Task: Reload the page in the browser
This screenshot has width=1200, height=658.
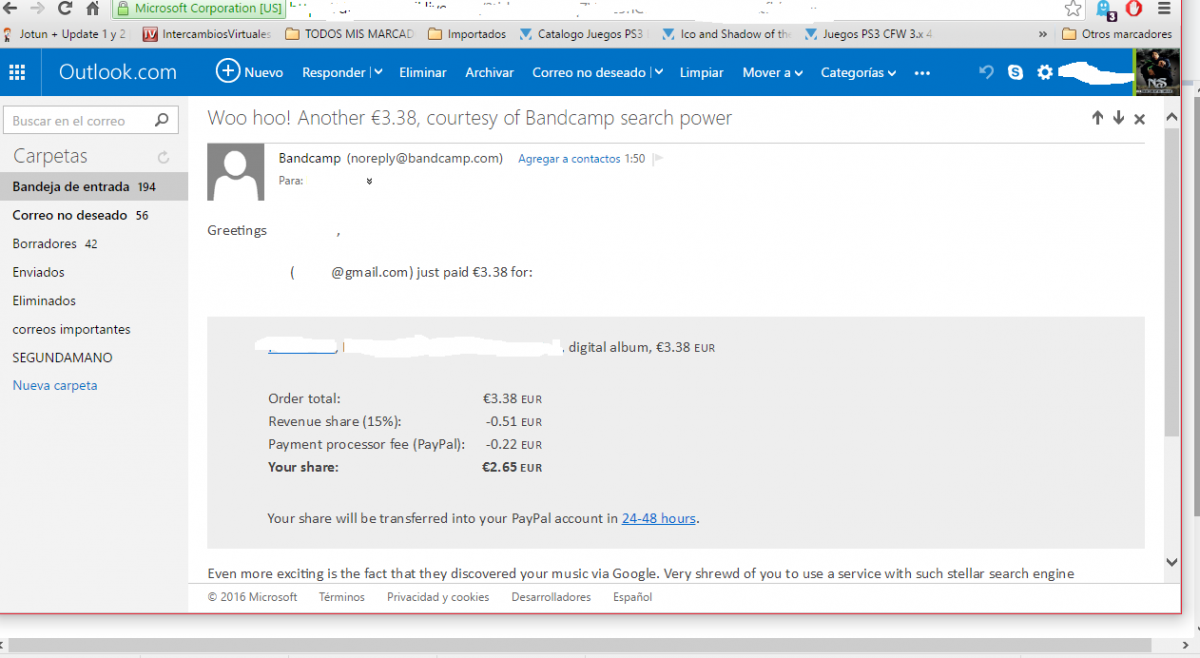Action: [65, 9]
